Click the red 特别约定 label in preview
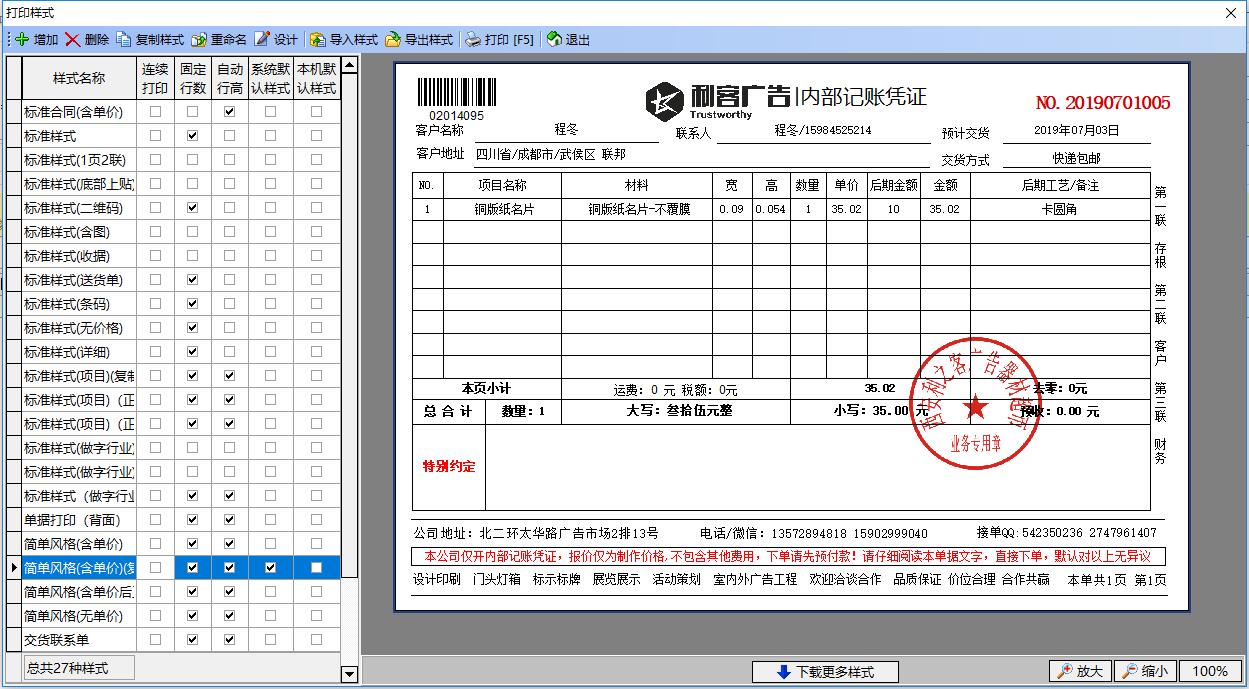Viewport: 1249px width, 689px height. pos(449,467)
